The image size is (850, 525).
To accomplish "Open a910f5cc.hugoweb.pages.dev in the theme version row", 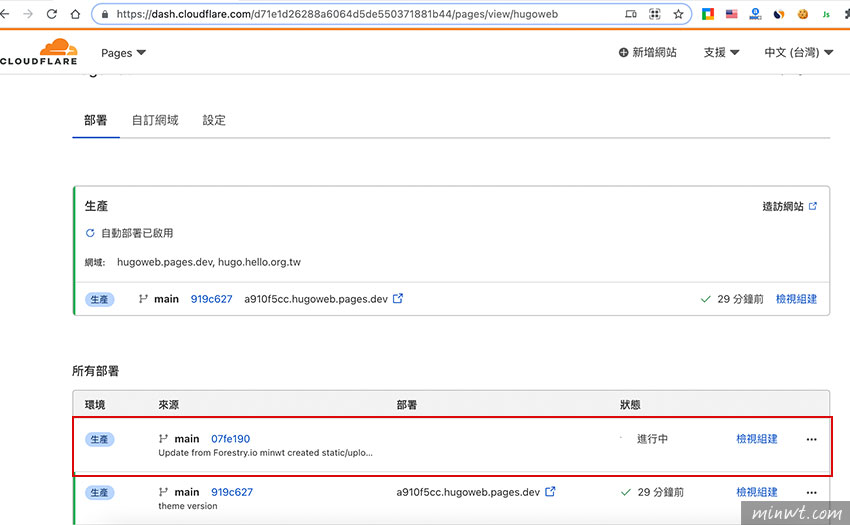I will click(468, 492).
